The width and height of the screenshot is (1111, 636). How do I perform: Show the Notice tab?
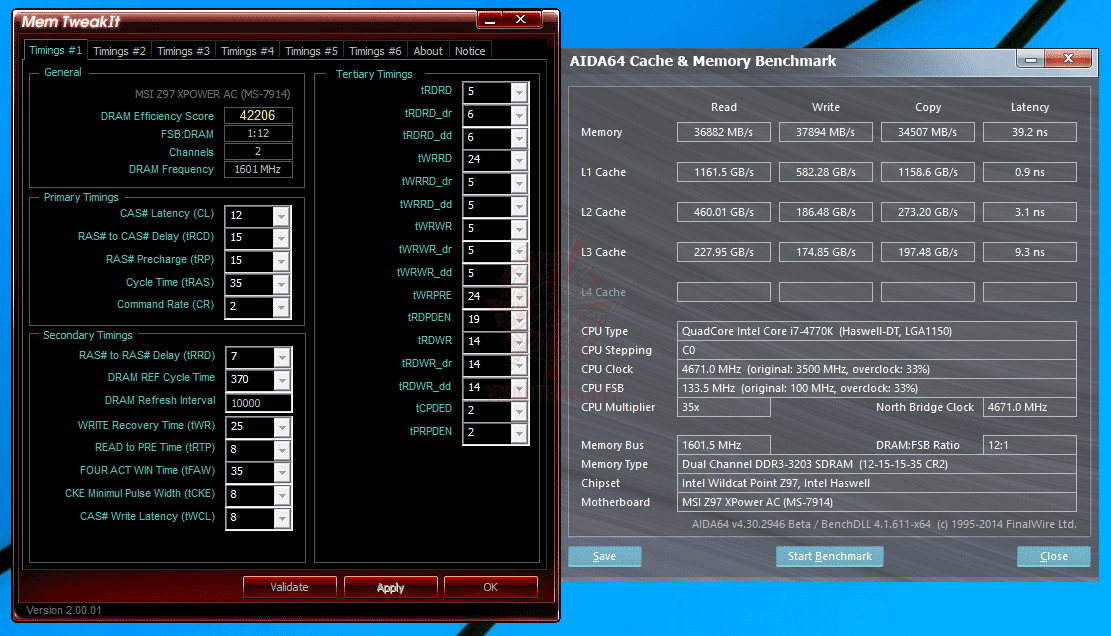coord(470,51)
